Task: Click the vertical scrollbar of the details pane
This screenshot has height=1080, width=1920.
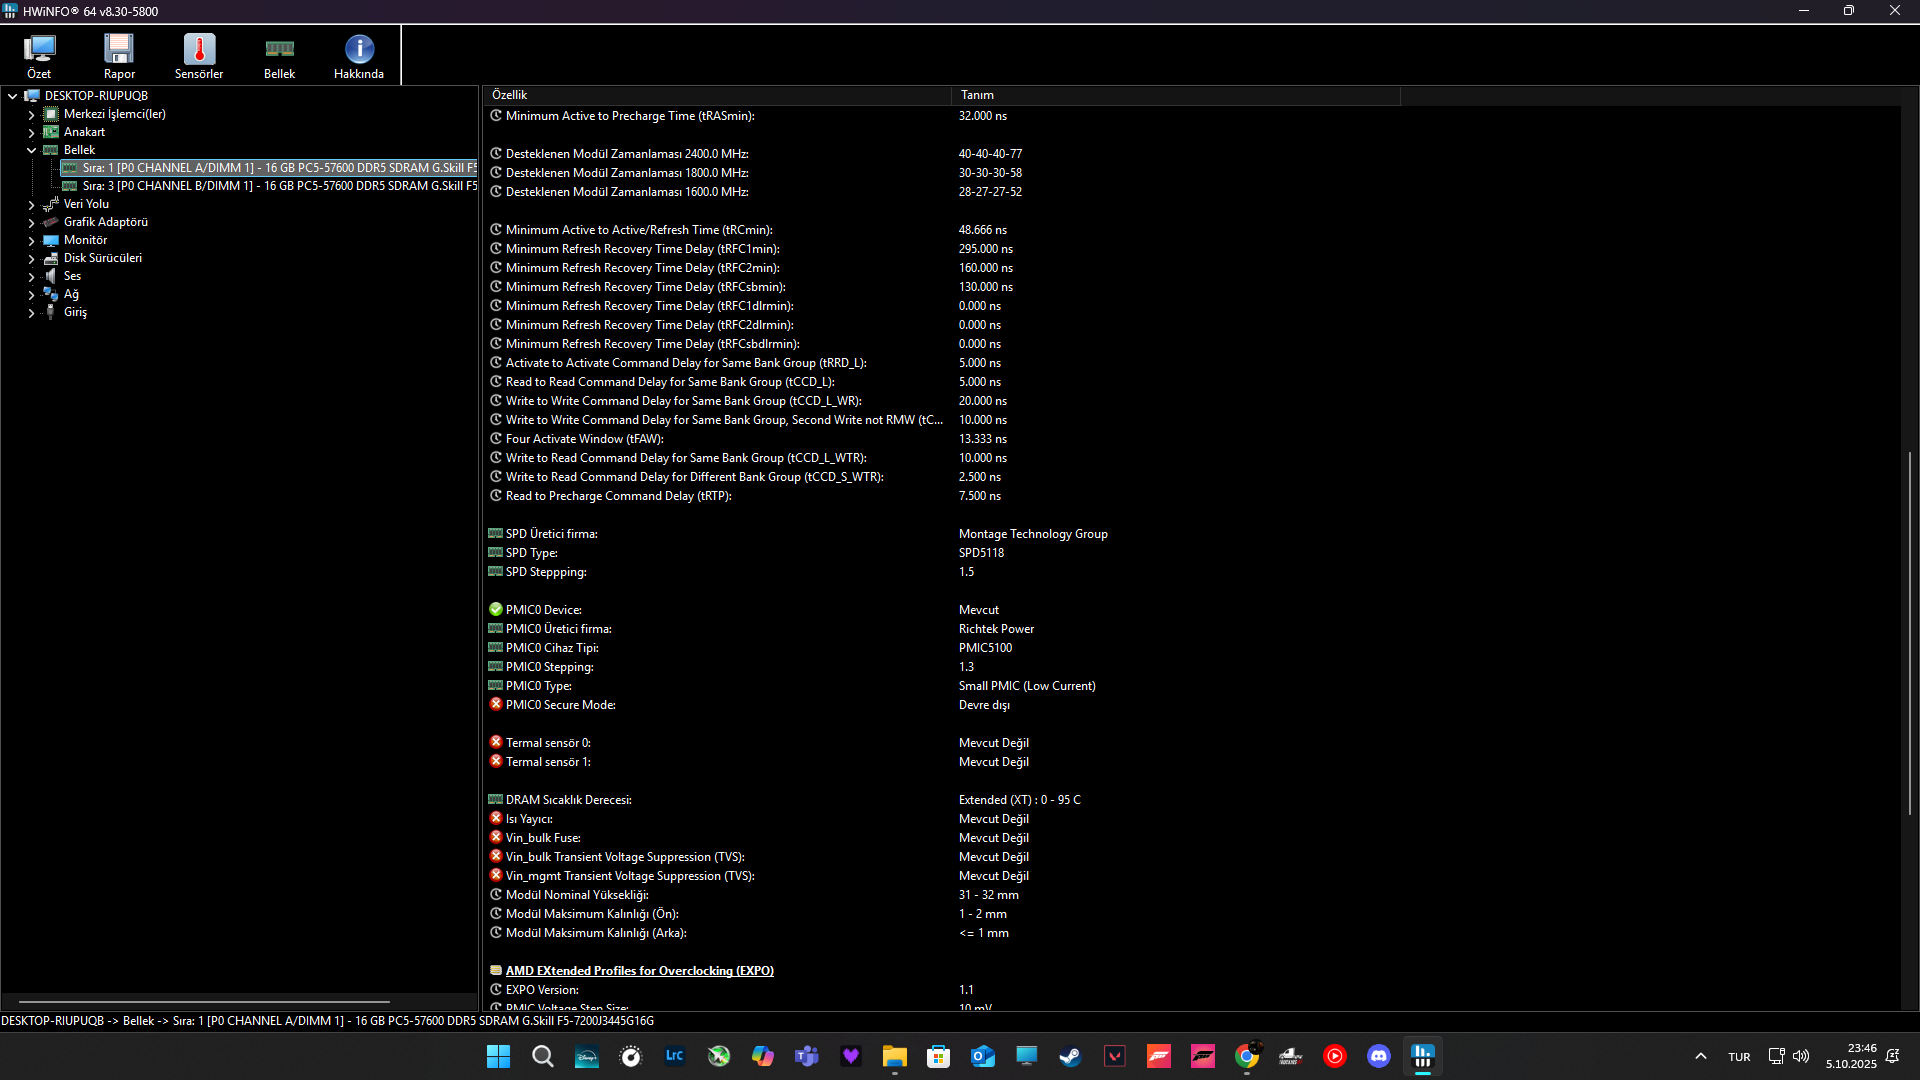Action: coord(1909,633)
